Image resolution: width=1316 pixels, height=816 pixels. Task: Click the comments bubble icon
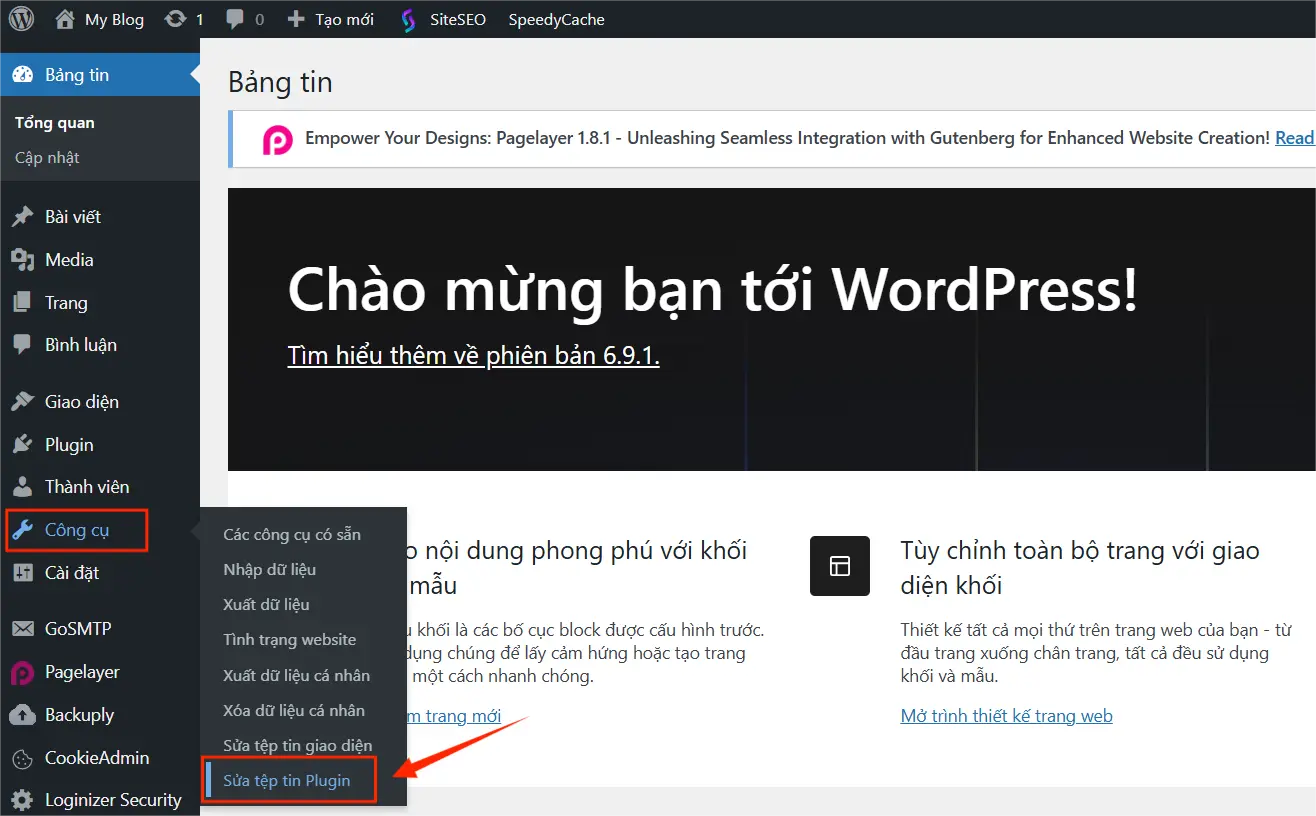(235, 19)
